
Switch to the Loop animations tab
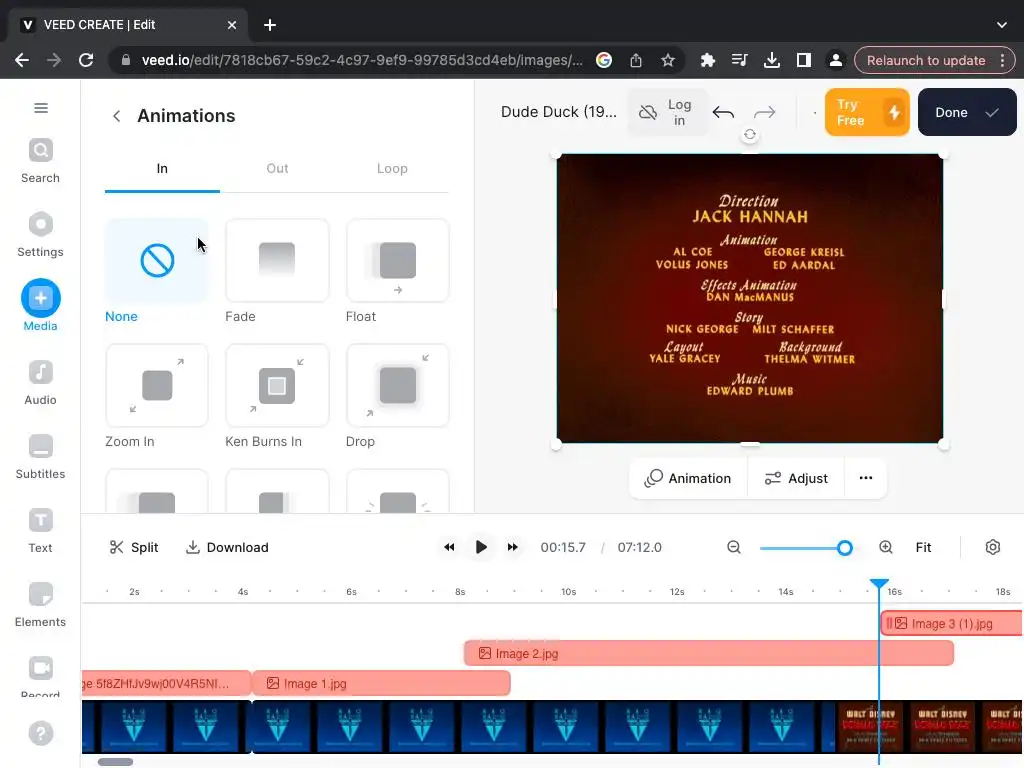392,168
